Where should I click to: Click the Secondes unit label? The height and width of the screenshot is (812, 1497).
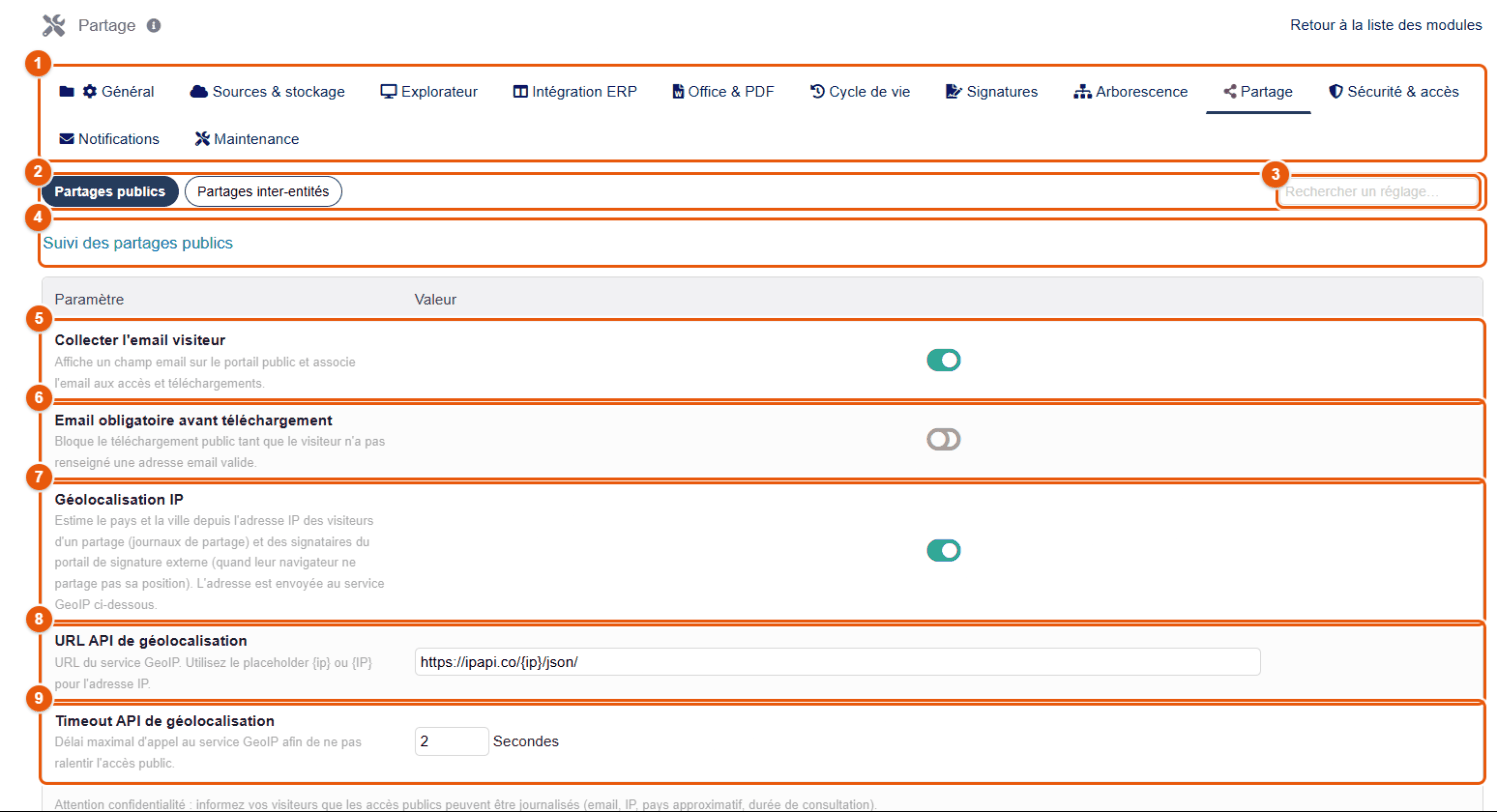(526, 741)
